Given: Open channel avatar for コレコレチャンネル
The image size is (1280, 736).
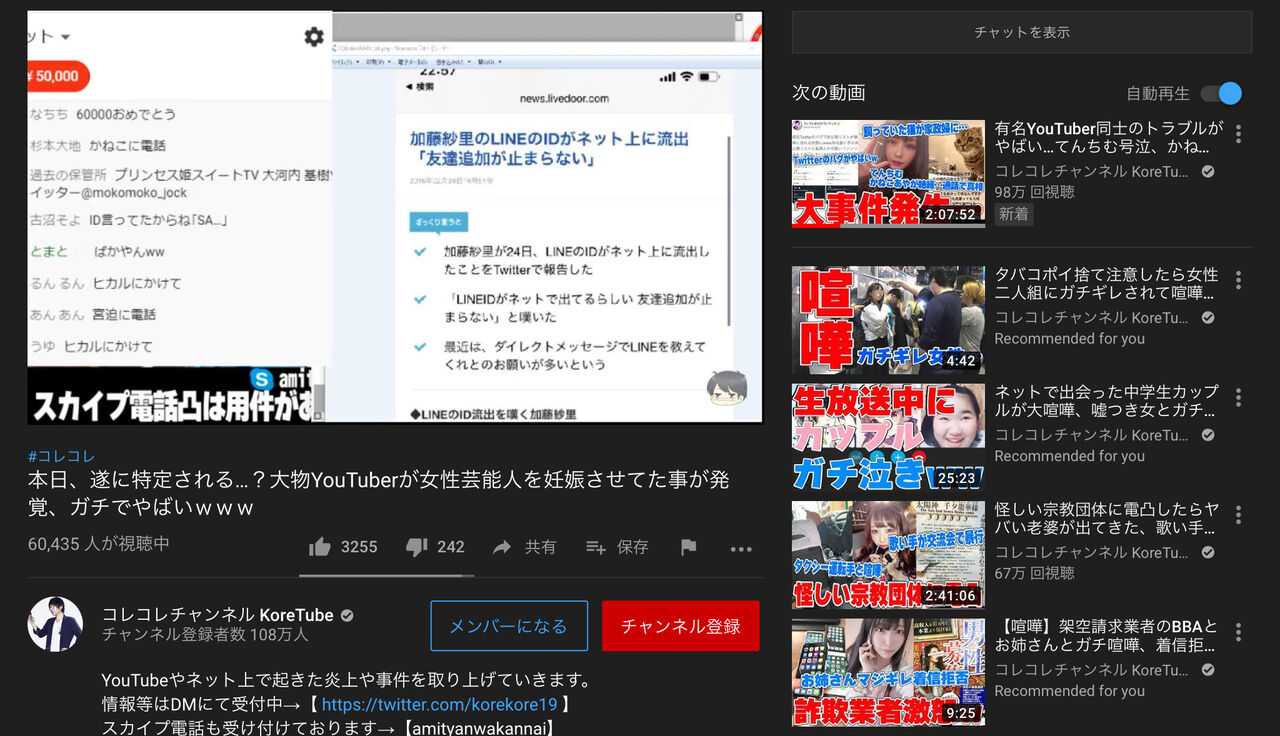Looking at the screenshot, I should point(55,625).
